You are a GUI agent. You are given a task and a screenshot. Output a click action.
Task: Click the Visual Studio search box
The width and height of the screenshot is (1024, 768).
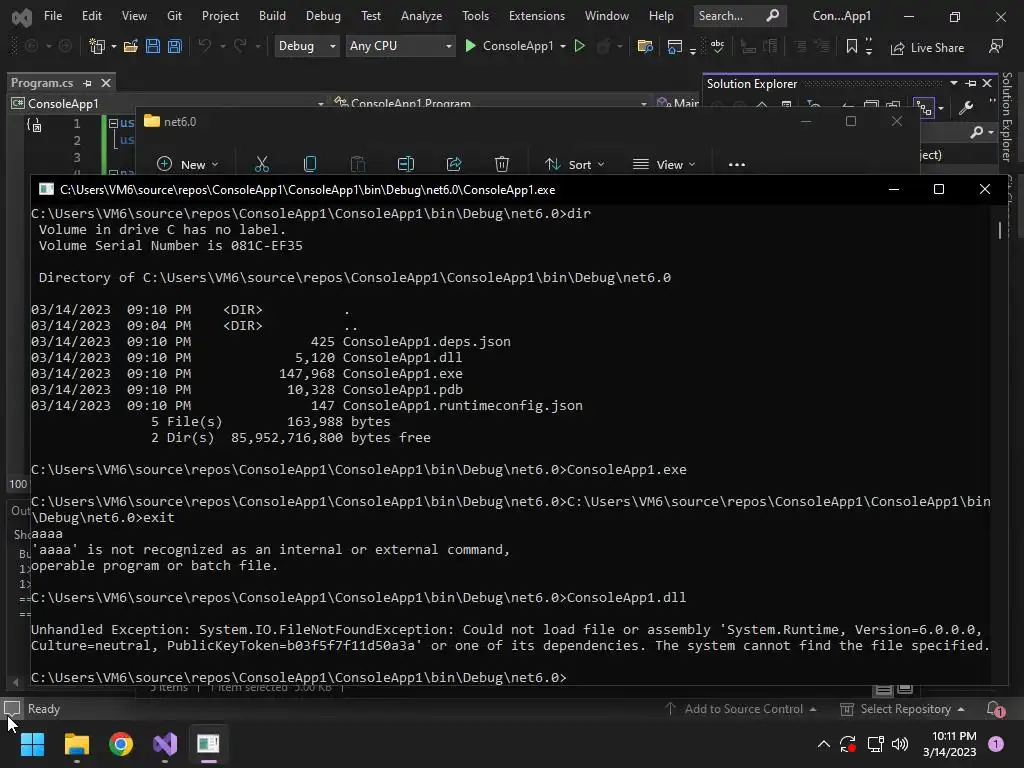point(739,16)
